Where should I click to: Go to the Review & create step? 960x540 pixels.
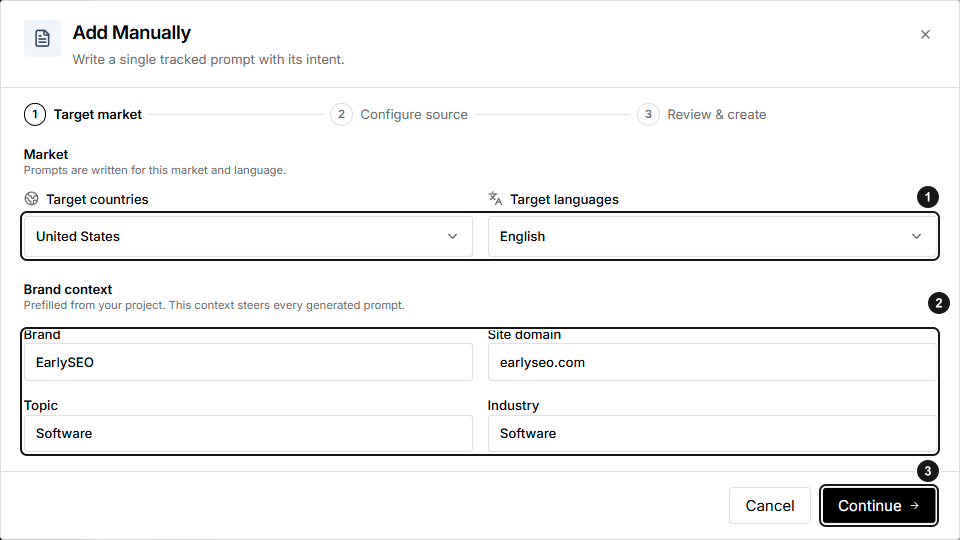coord(702,114)
